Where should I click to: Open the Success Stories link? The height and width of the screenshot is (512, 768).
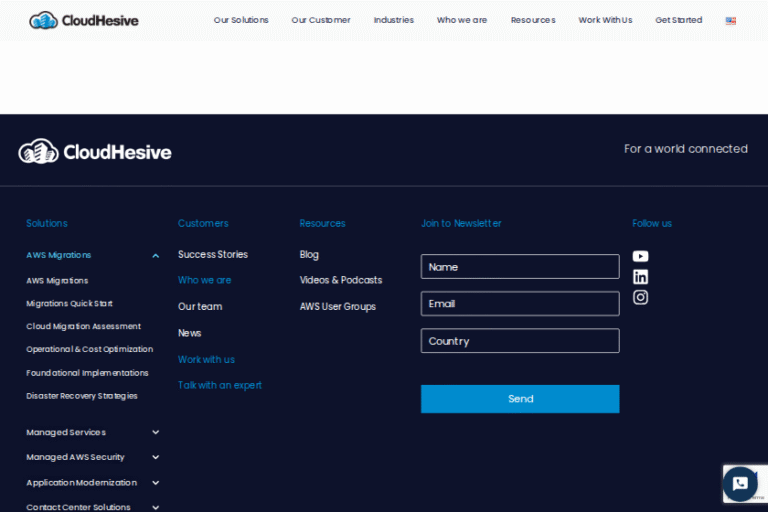[x=213, y=255]
